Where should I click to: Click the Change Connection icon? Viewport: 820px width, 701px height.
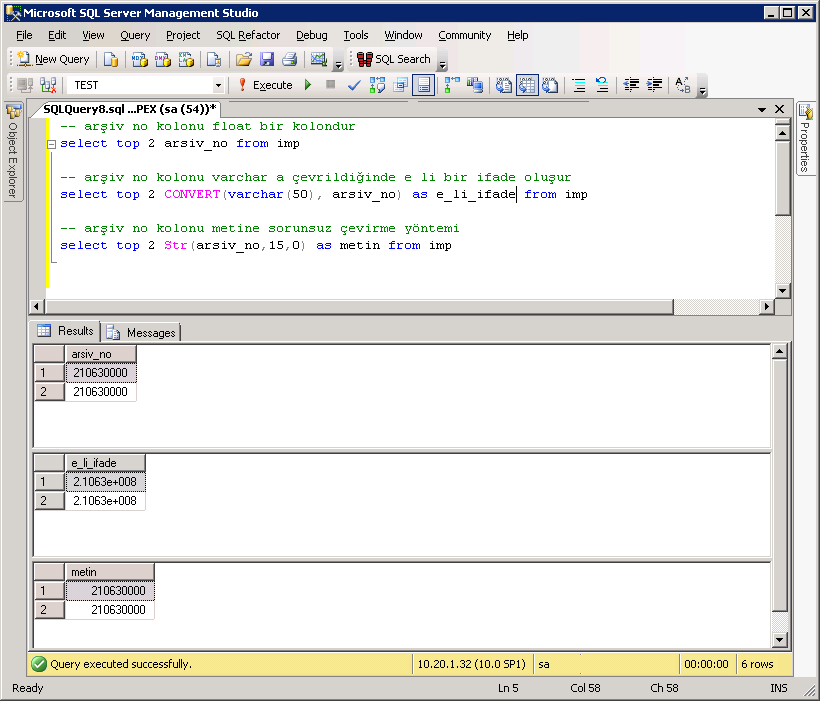48,85
